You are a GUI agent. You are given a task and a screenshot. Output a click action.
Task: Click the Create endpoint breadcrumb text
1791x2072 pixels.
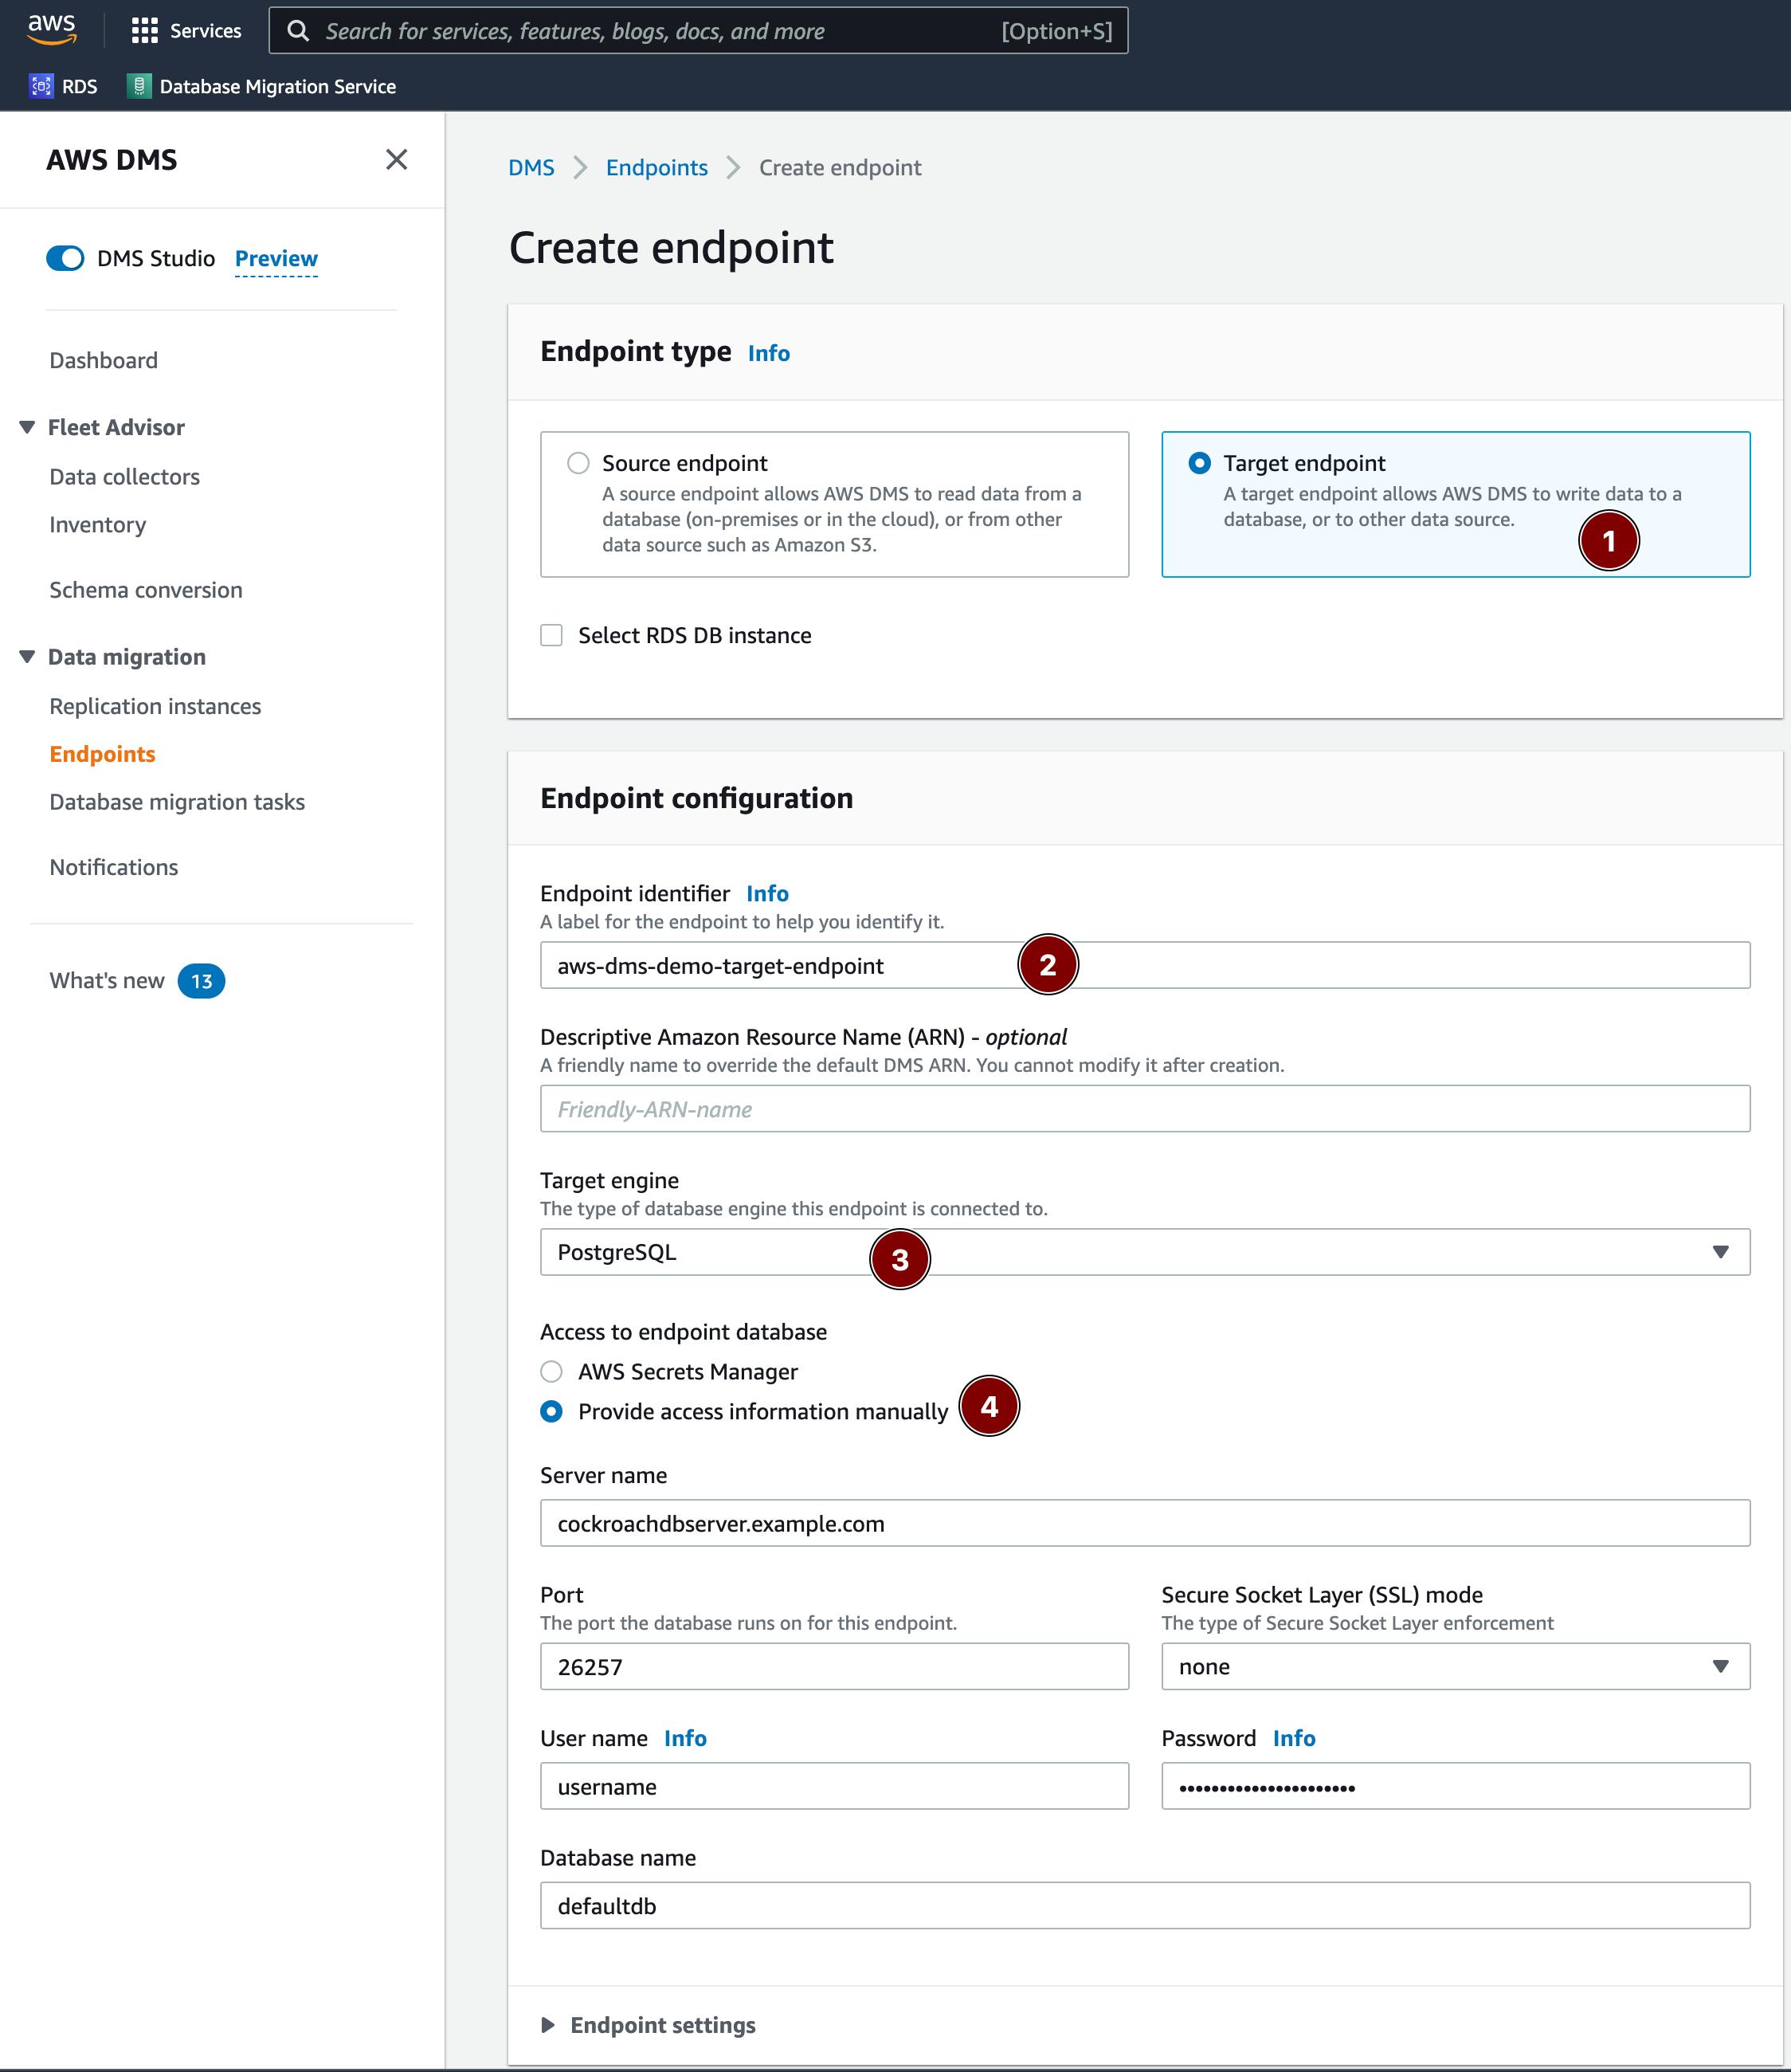click(x=840, y=167)
